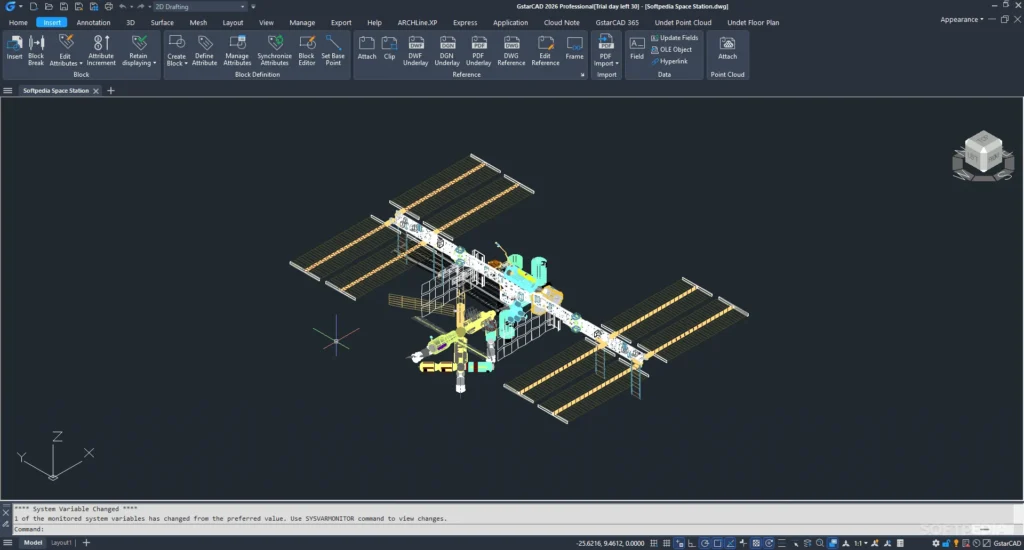
Task: Expand PDF Import dropdown
Action: click(x=617, y=63)
